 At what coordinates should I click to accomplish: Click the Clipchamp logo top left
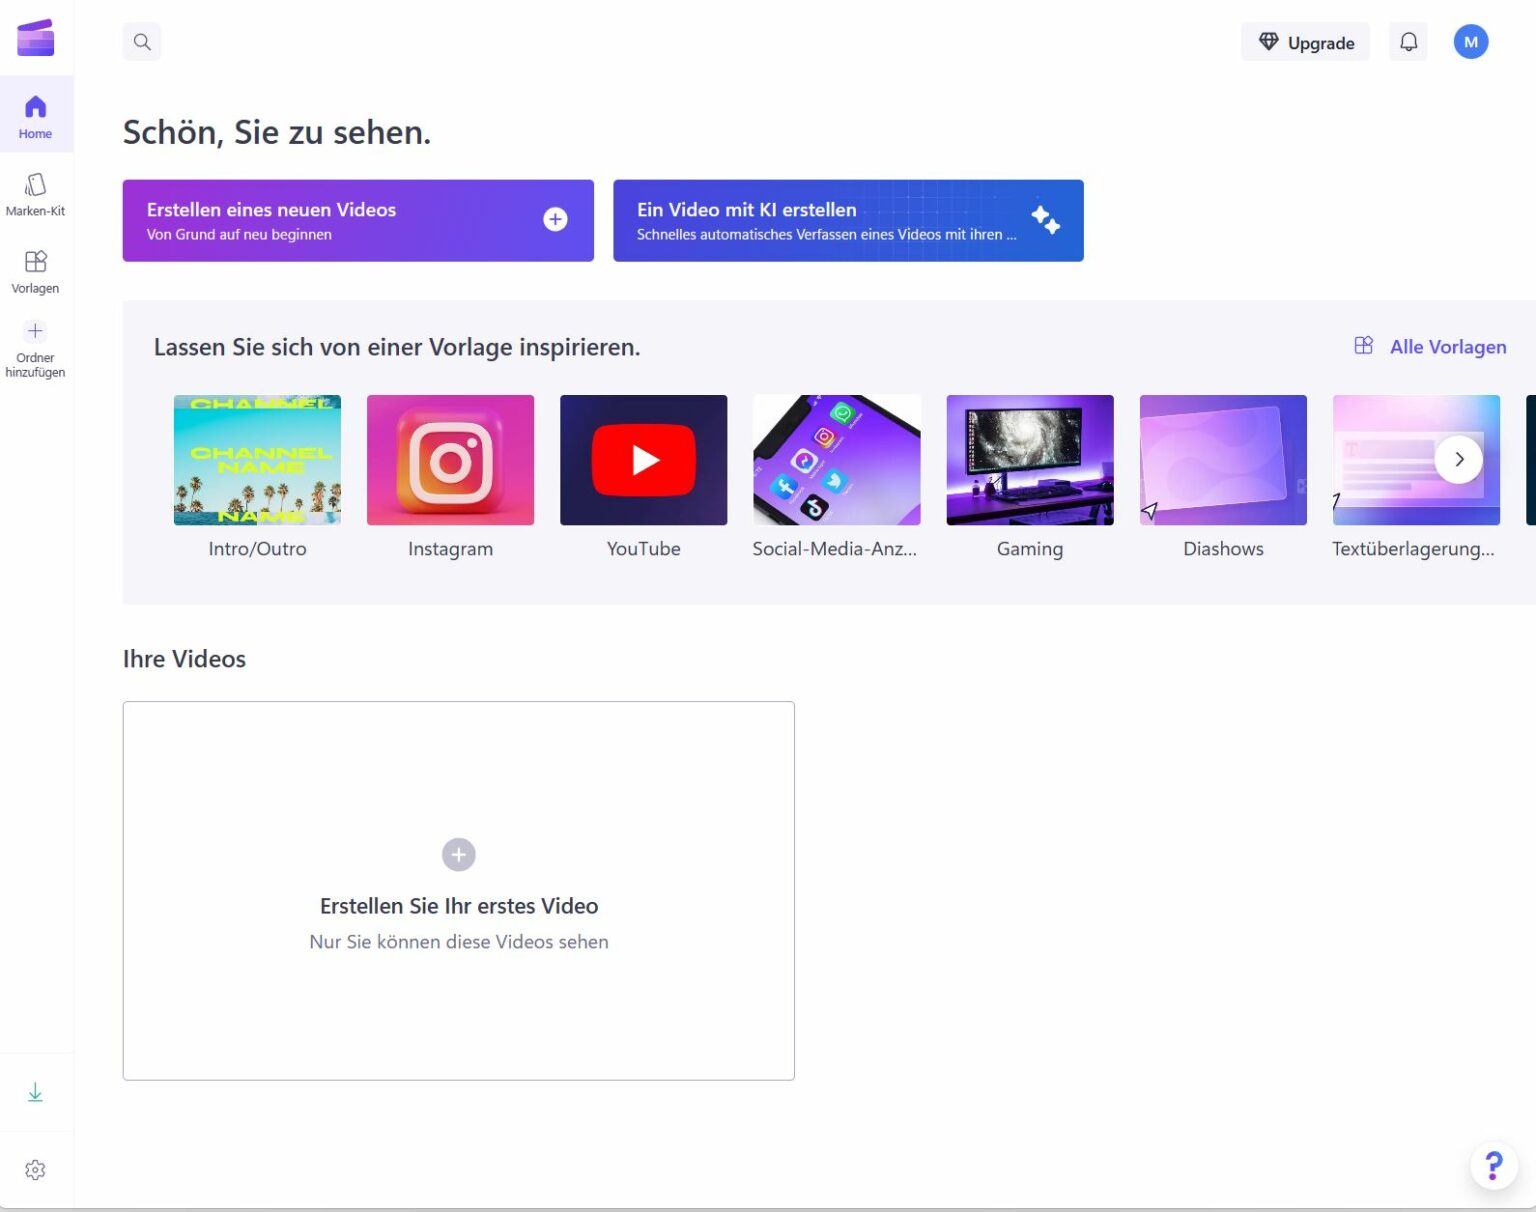point(36,37)
